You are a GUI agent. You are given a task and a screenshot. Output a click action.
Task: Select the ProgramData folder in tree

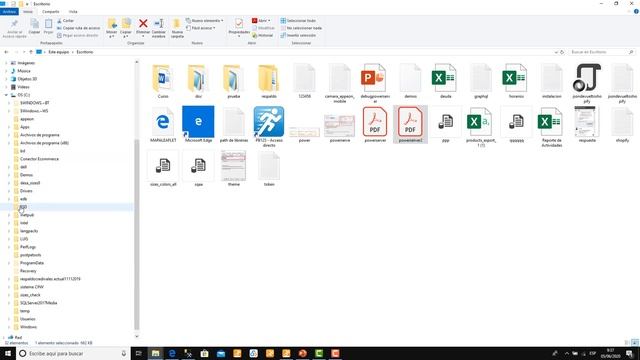(x=32, y=263)
